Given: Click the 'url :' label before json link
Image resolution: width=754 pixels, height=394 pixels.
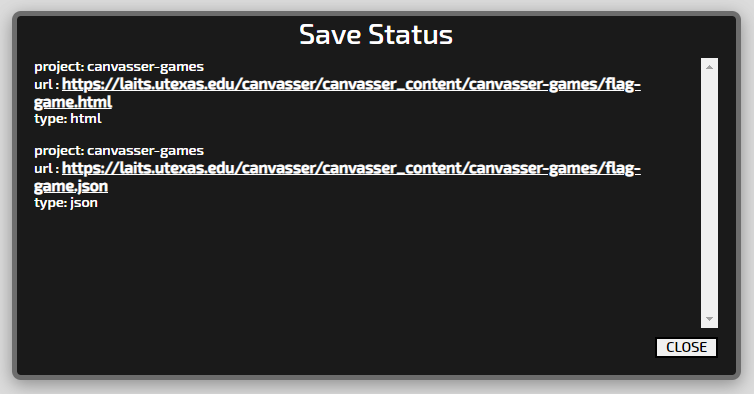Looking at the screenshot, I should coord(47,169).
